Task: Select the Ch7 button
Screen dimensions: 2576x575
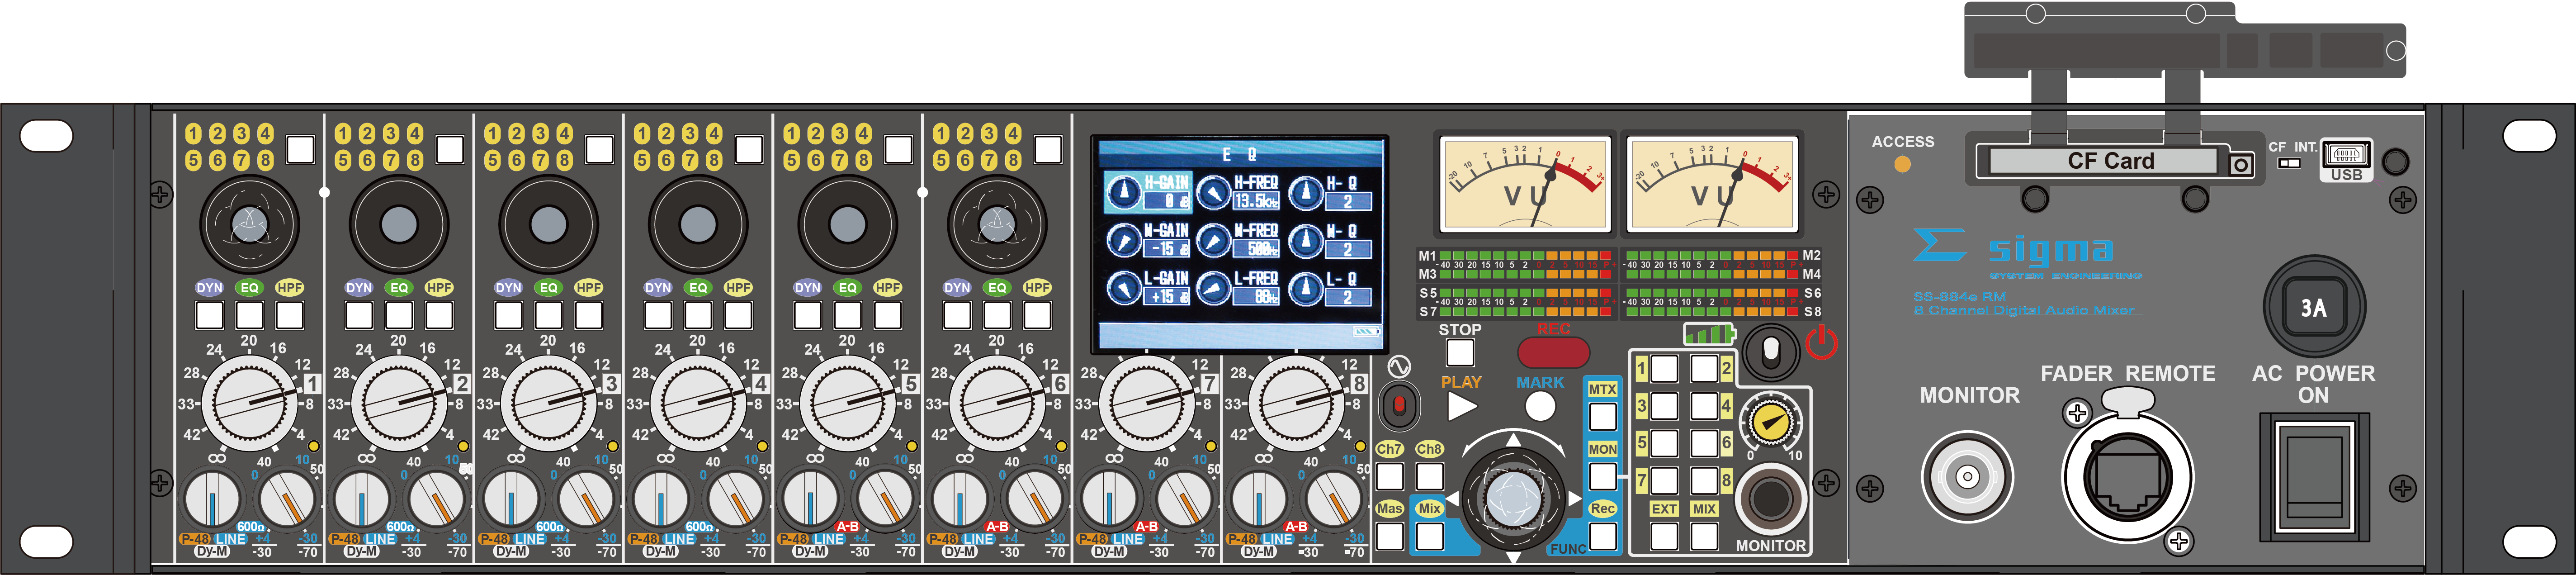Action: pos(1389,476)
